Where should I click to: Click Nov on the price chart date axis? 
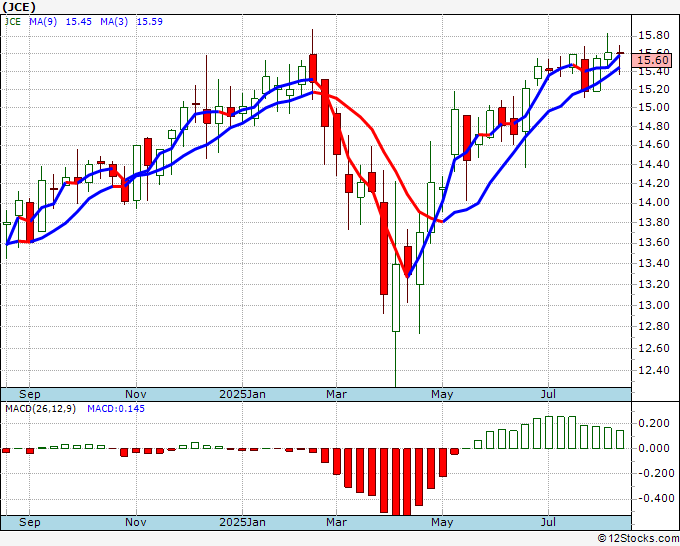[136, 394]
